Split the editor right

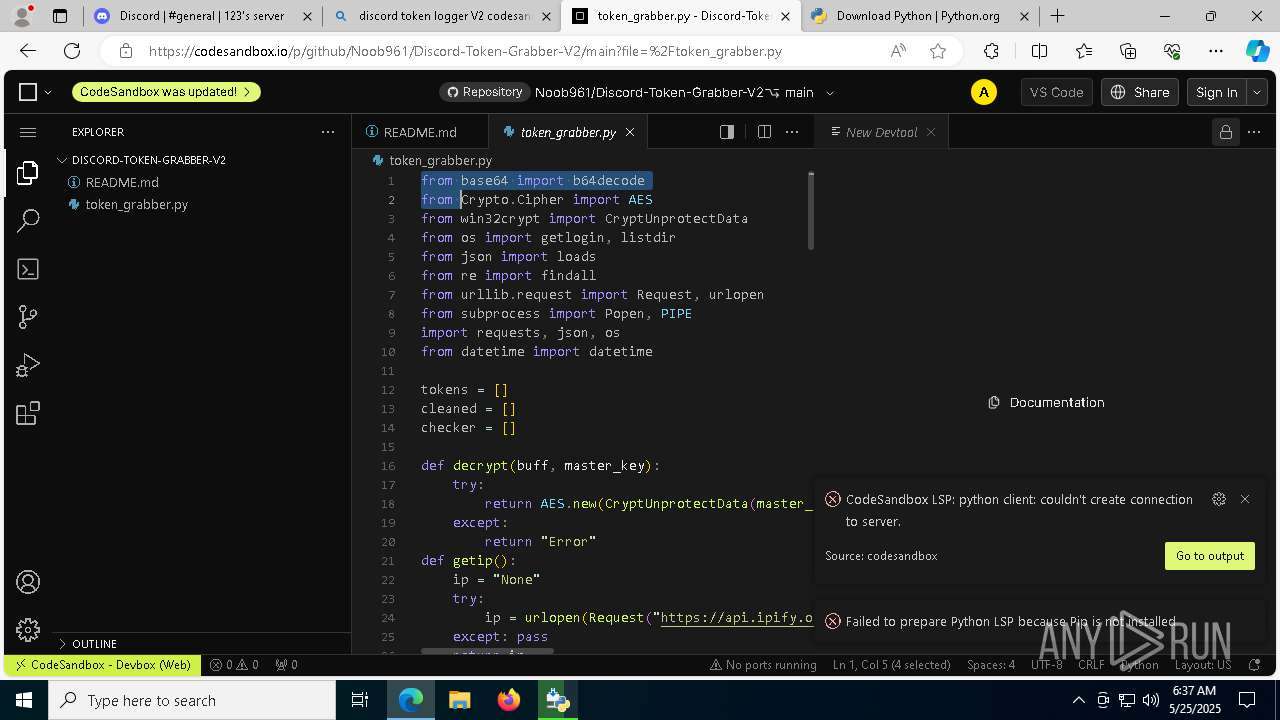[x=764, y=132]
